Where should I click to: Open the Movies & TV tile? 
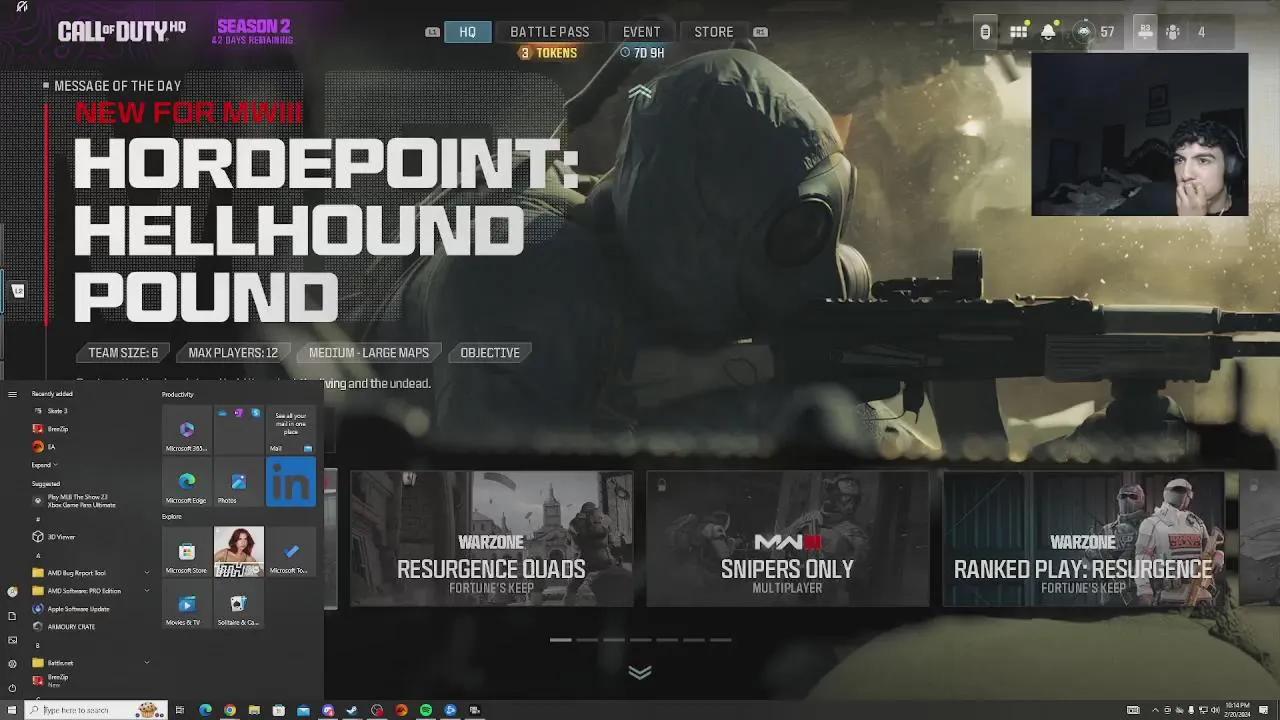tap(187, 604)
